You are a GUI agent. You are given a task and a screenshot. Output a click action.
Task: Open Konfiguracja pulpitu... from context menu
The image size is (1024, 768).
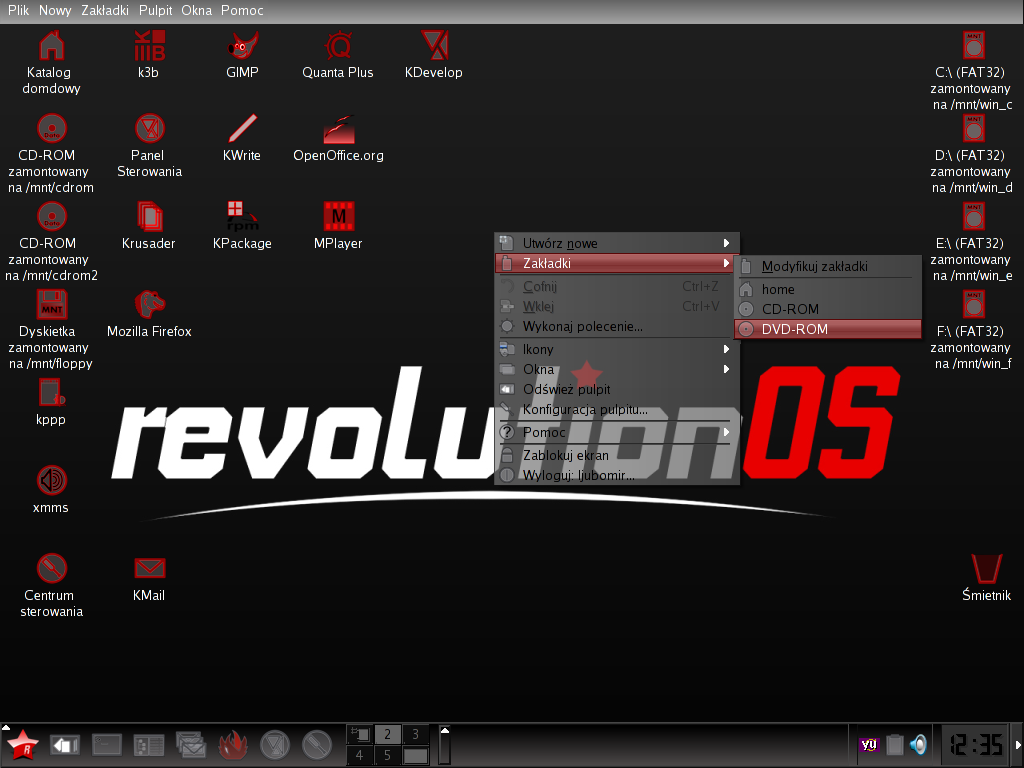tap(616, 409)
